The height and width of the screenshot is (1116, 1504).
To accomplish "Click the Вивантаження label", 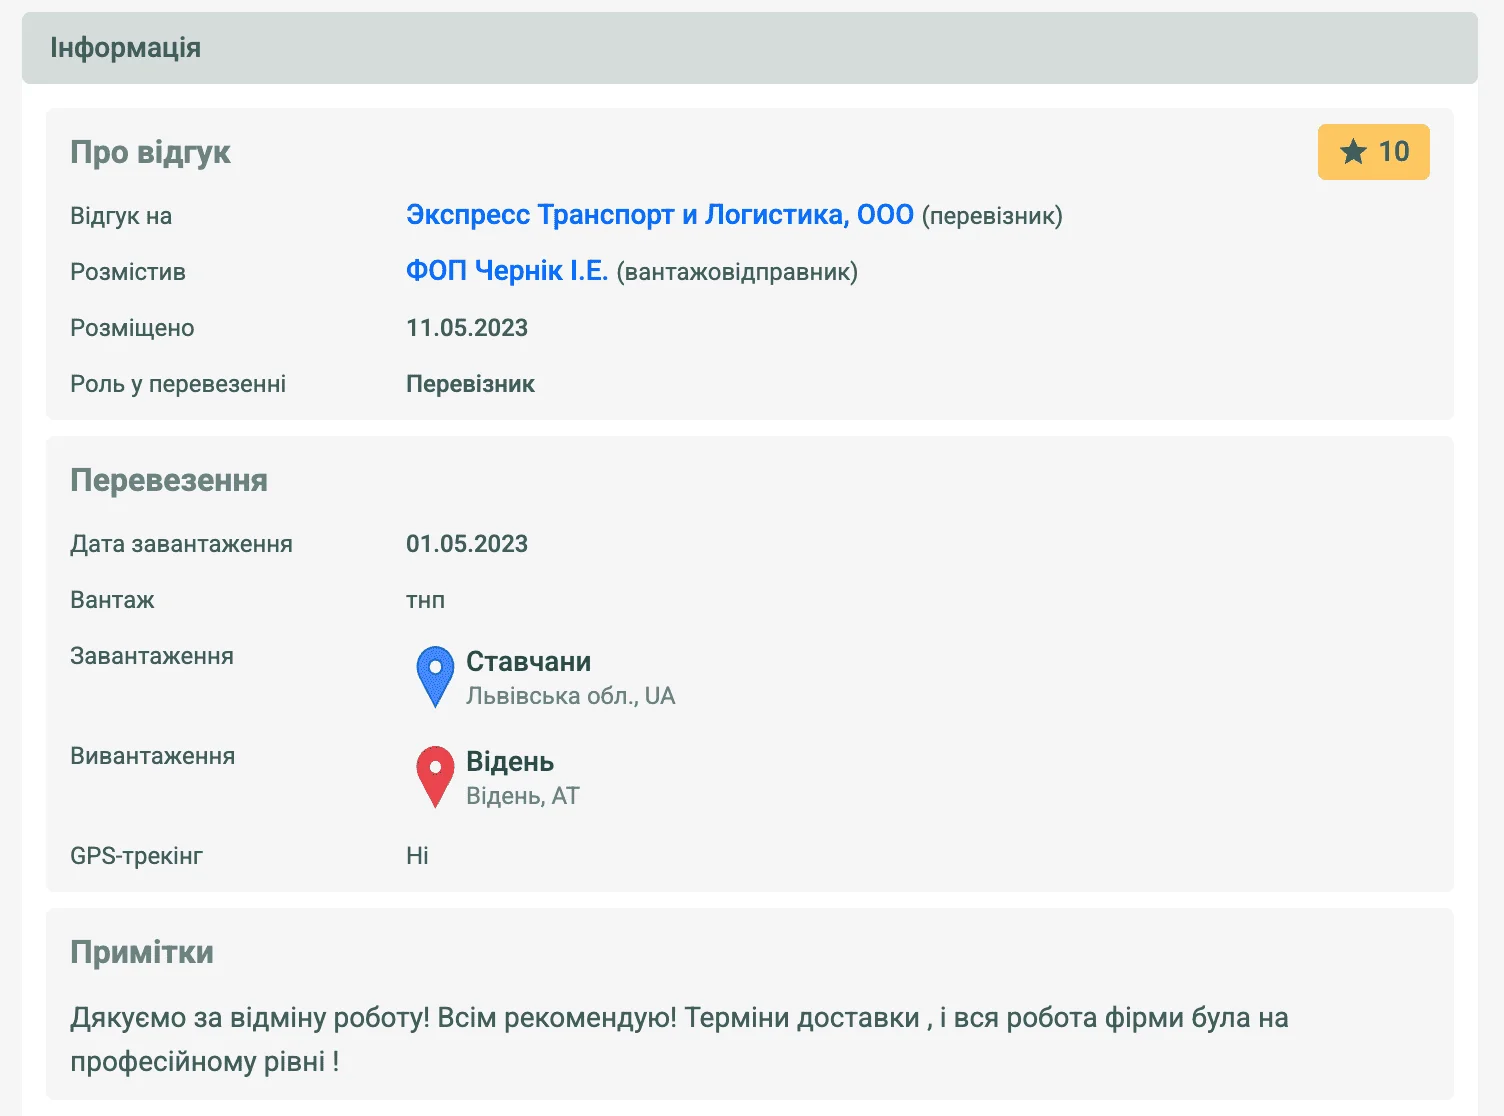I will pyautogui.click(x=153, y=756).
